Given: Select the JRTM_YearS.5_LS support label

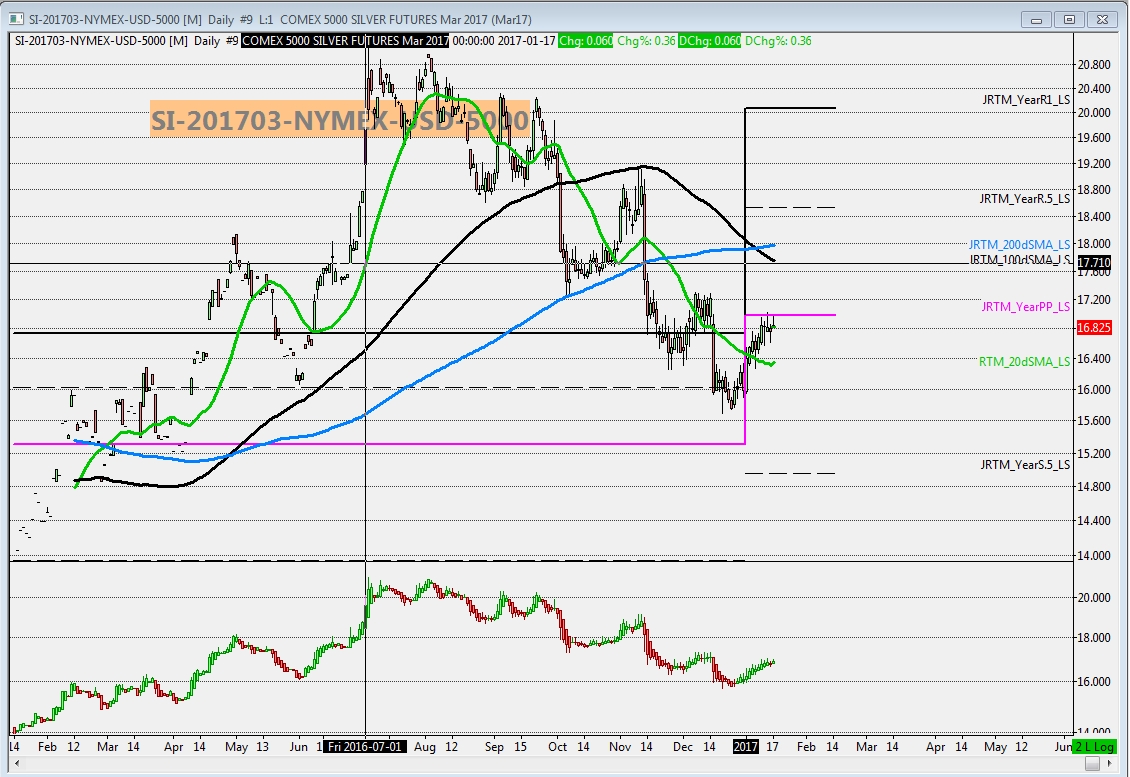Looking at the screenshot, I should coord(1025,464).
